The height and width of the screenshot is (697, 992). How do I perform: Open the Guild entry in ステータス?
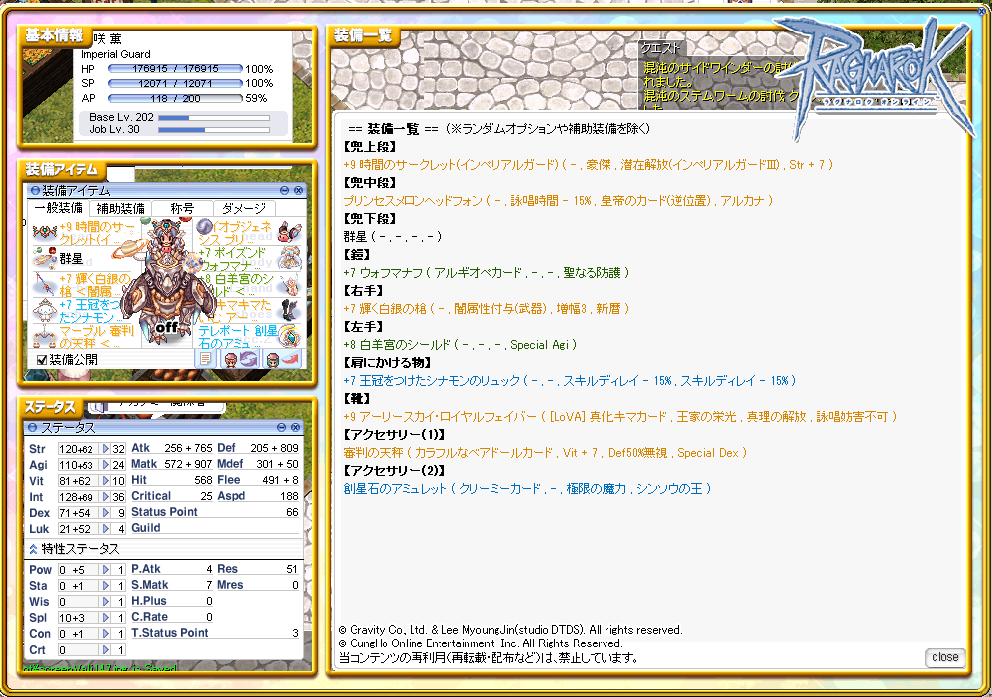click(x=145, y=527)
